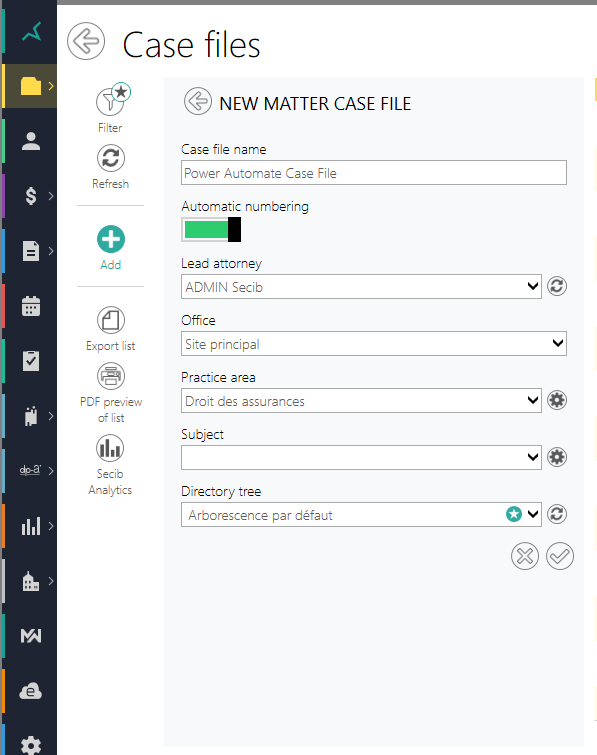
Task: Open the dp-a sidebar module
Action: click(30, 470)
